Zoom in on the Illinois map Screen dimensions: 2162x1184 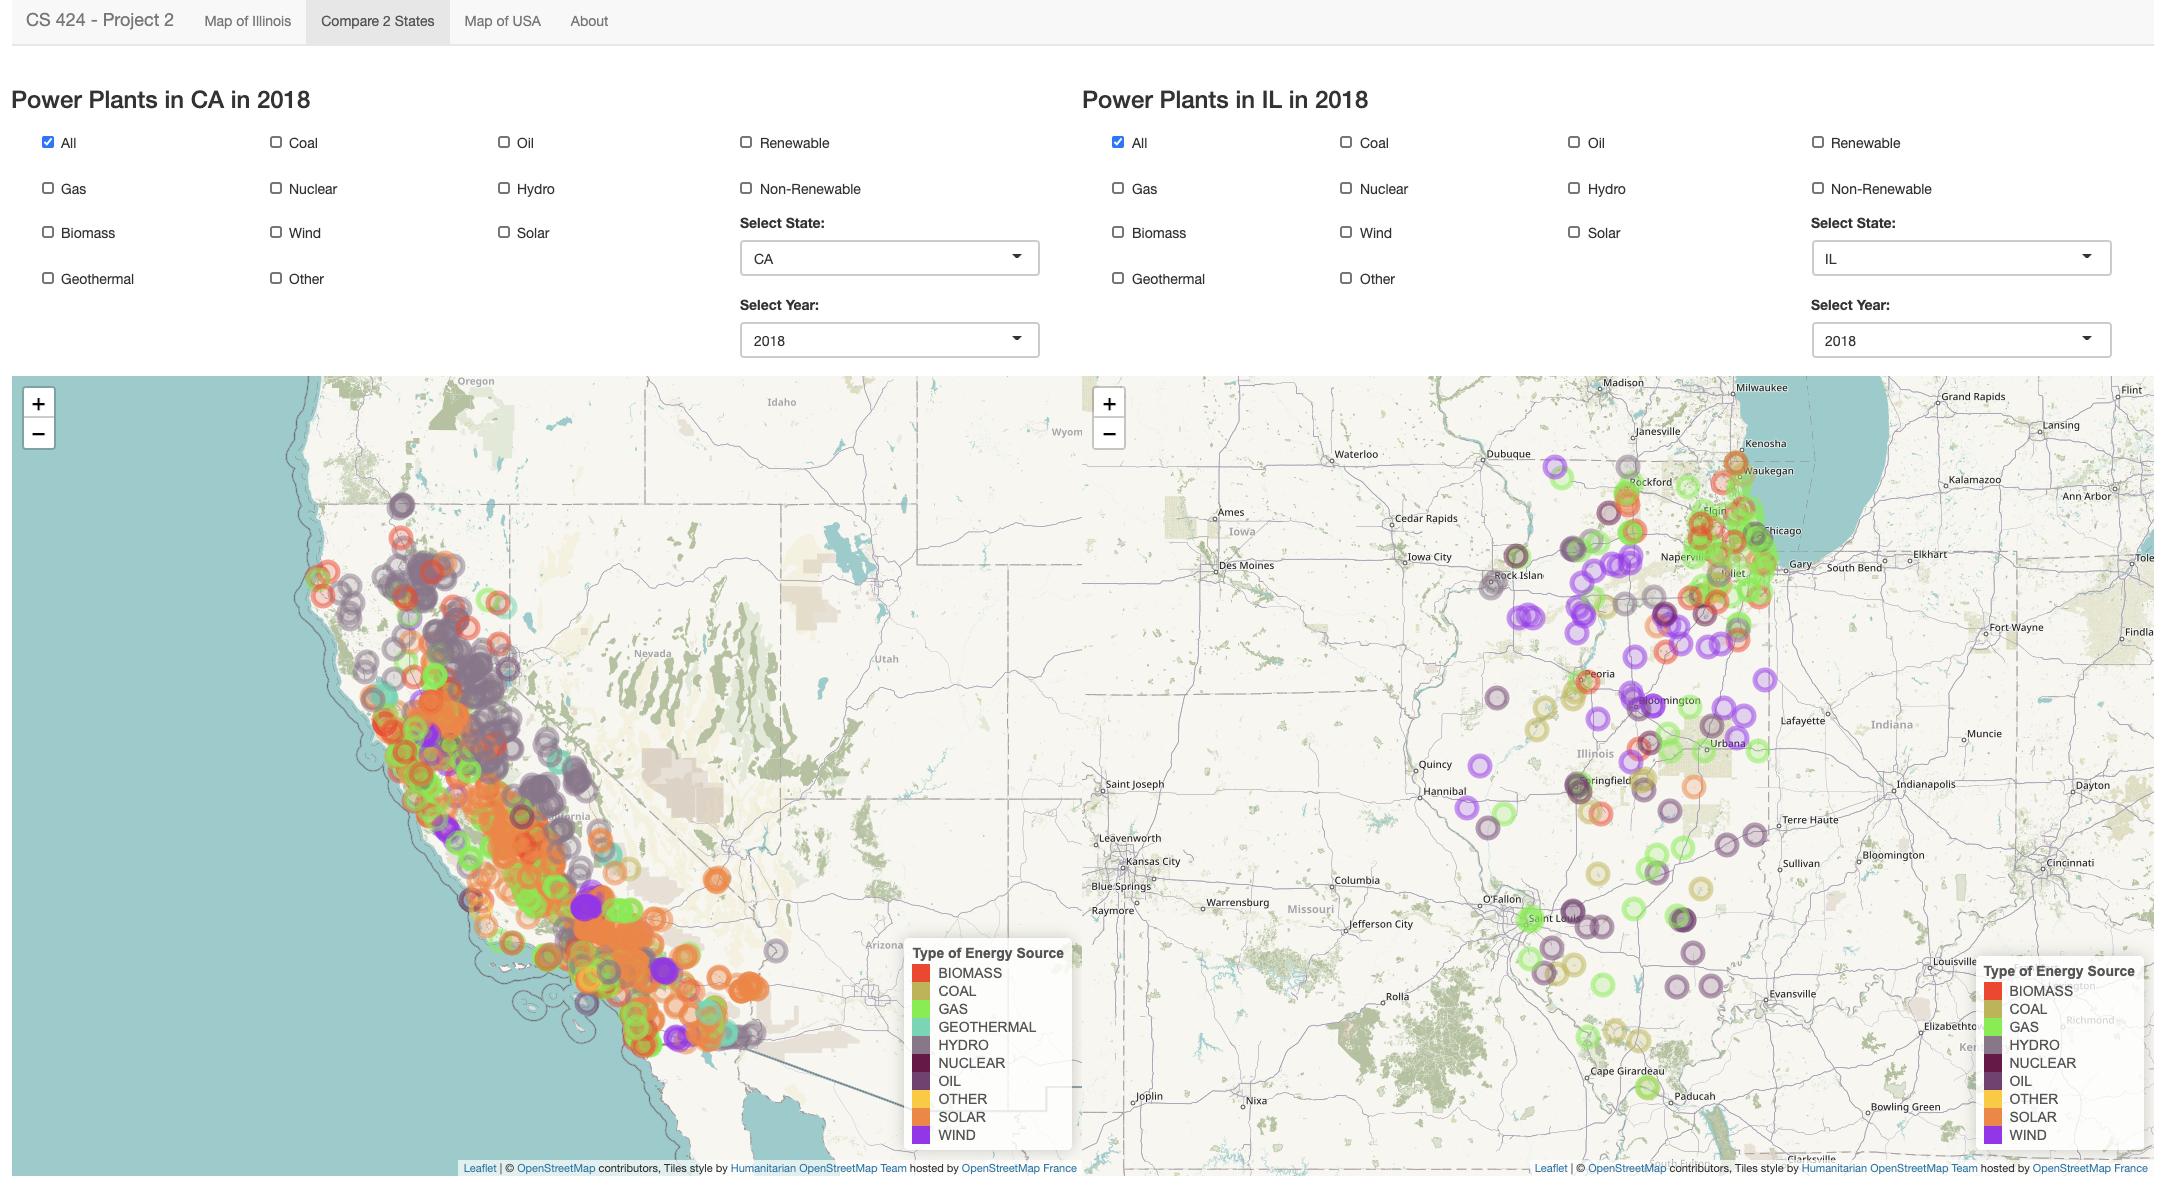click(1109, 404)
